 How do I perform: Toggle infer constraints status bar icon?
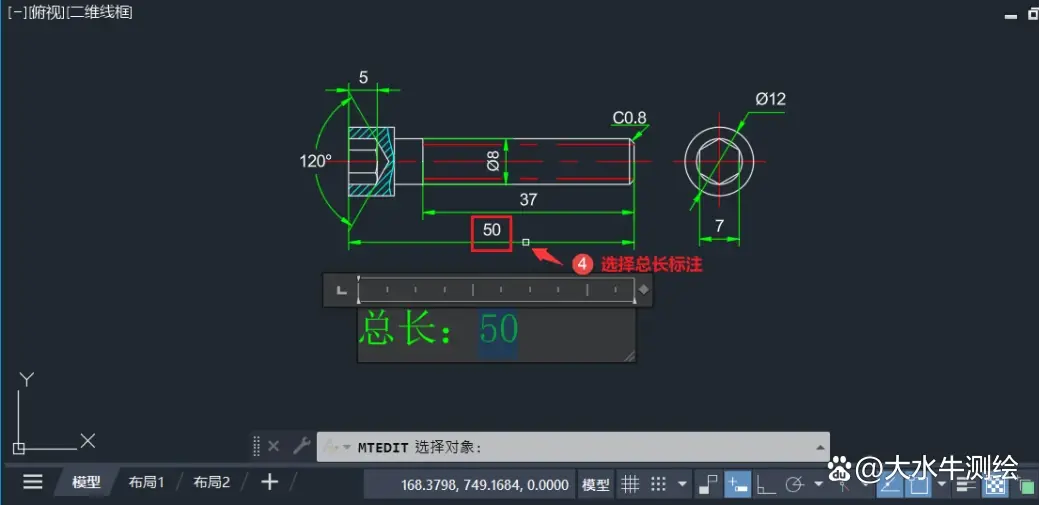(708, 484)
